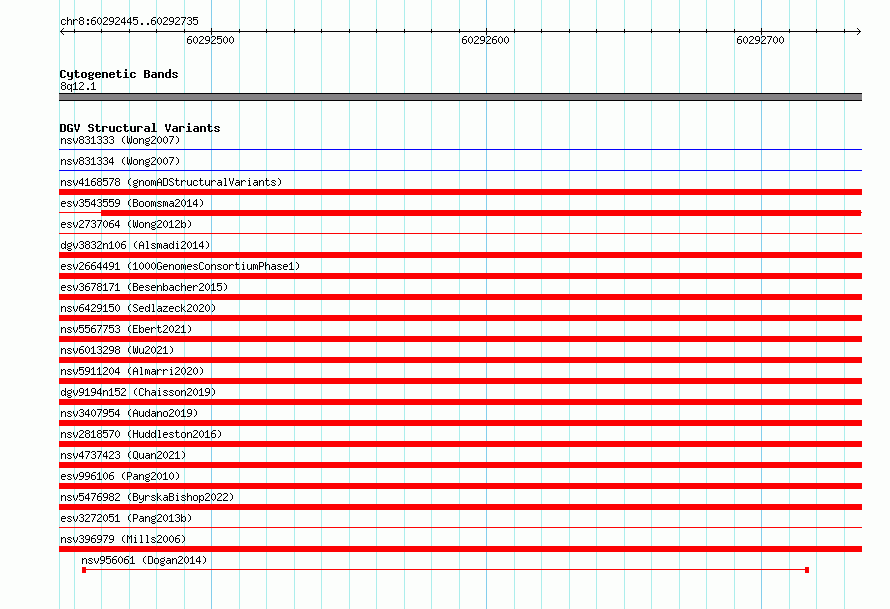
Task: Select nsv2818570 (Huddleston2016) label
Action: click(x=141, y=434)
